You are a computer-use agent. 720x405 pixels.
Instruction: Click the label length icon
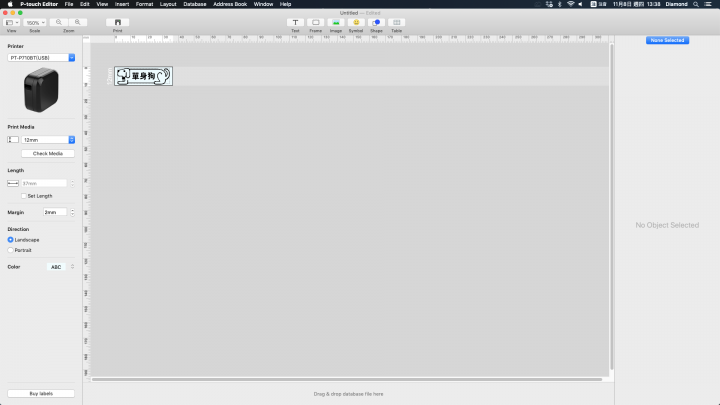tap(13, 183)
